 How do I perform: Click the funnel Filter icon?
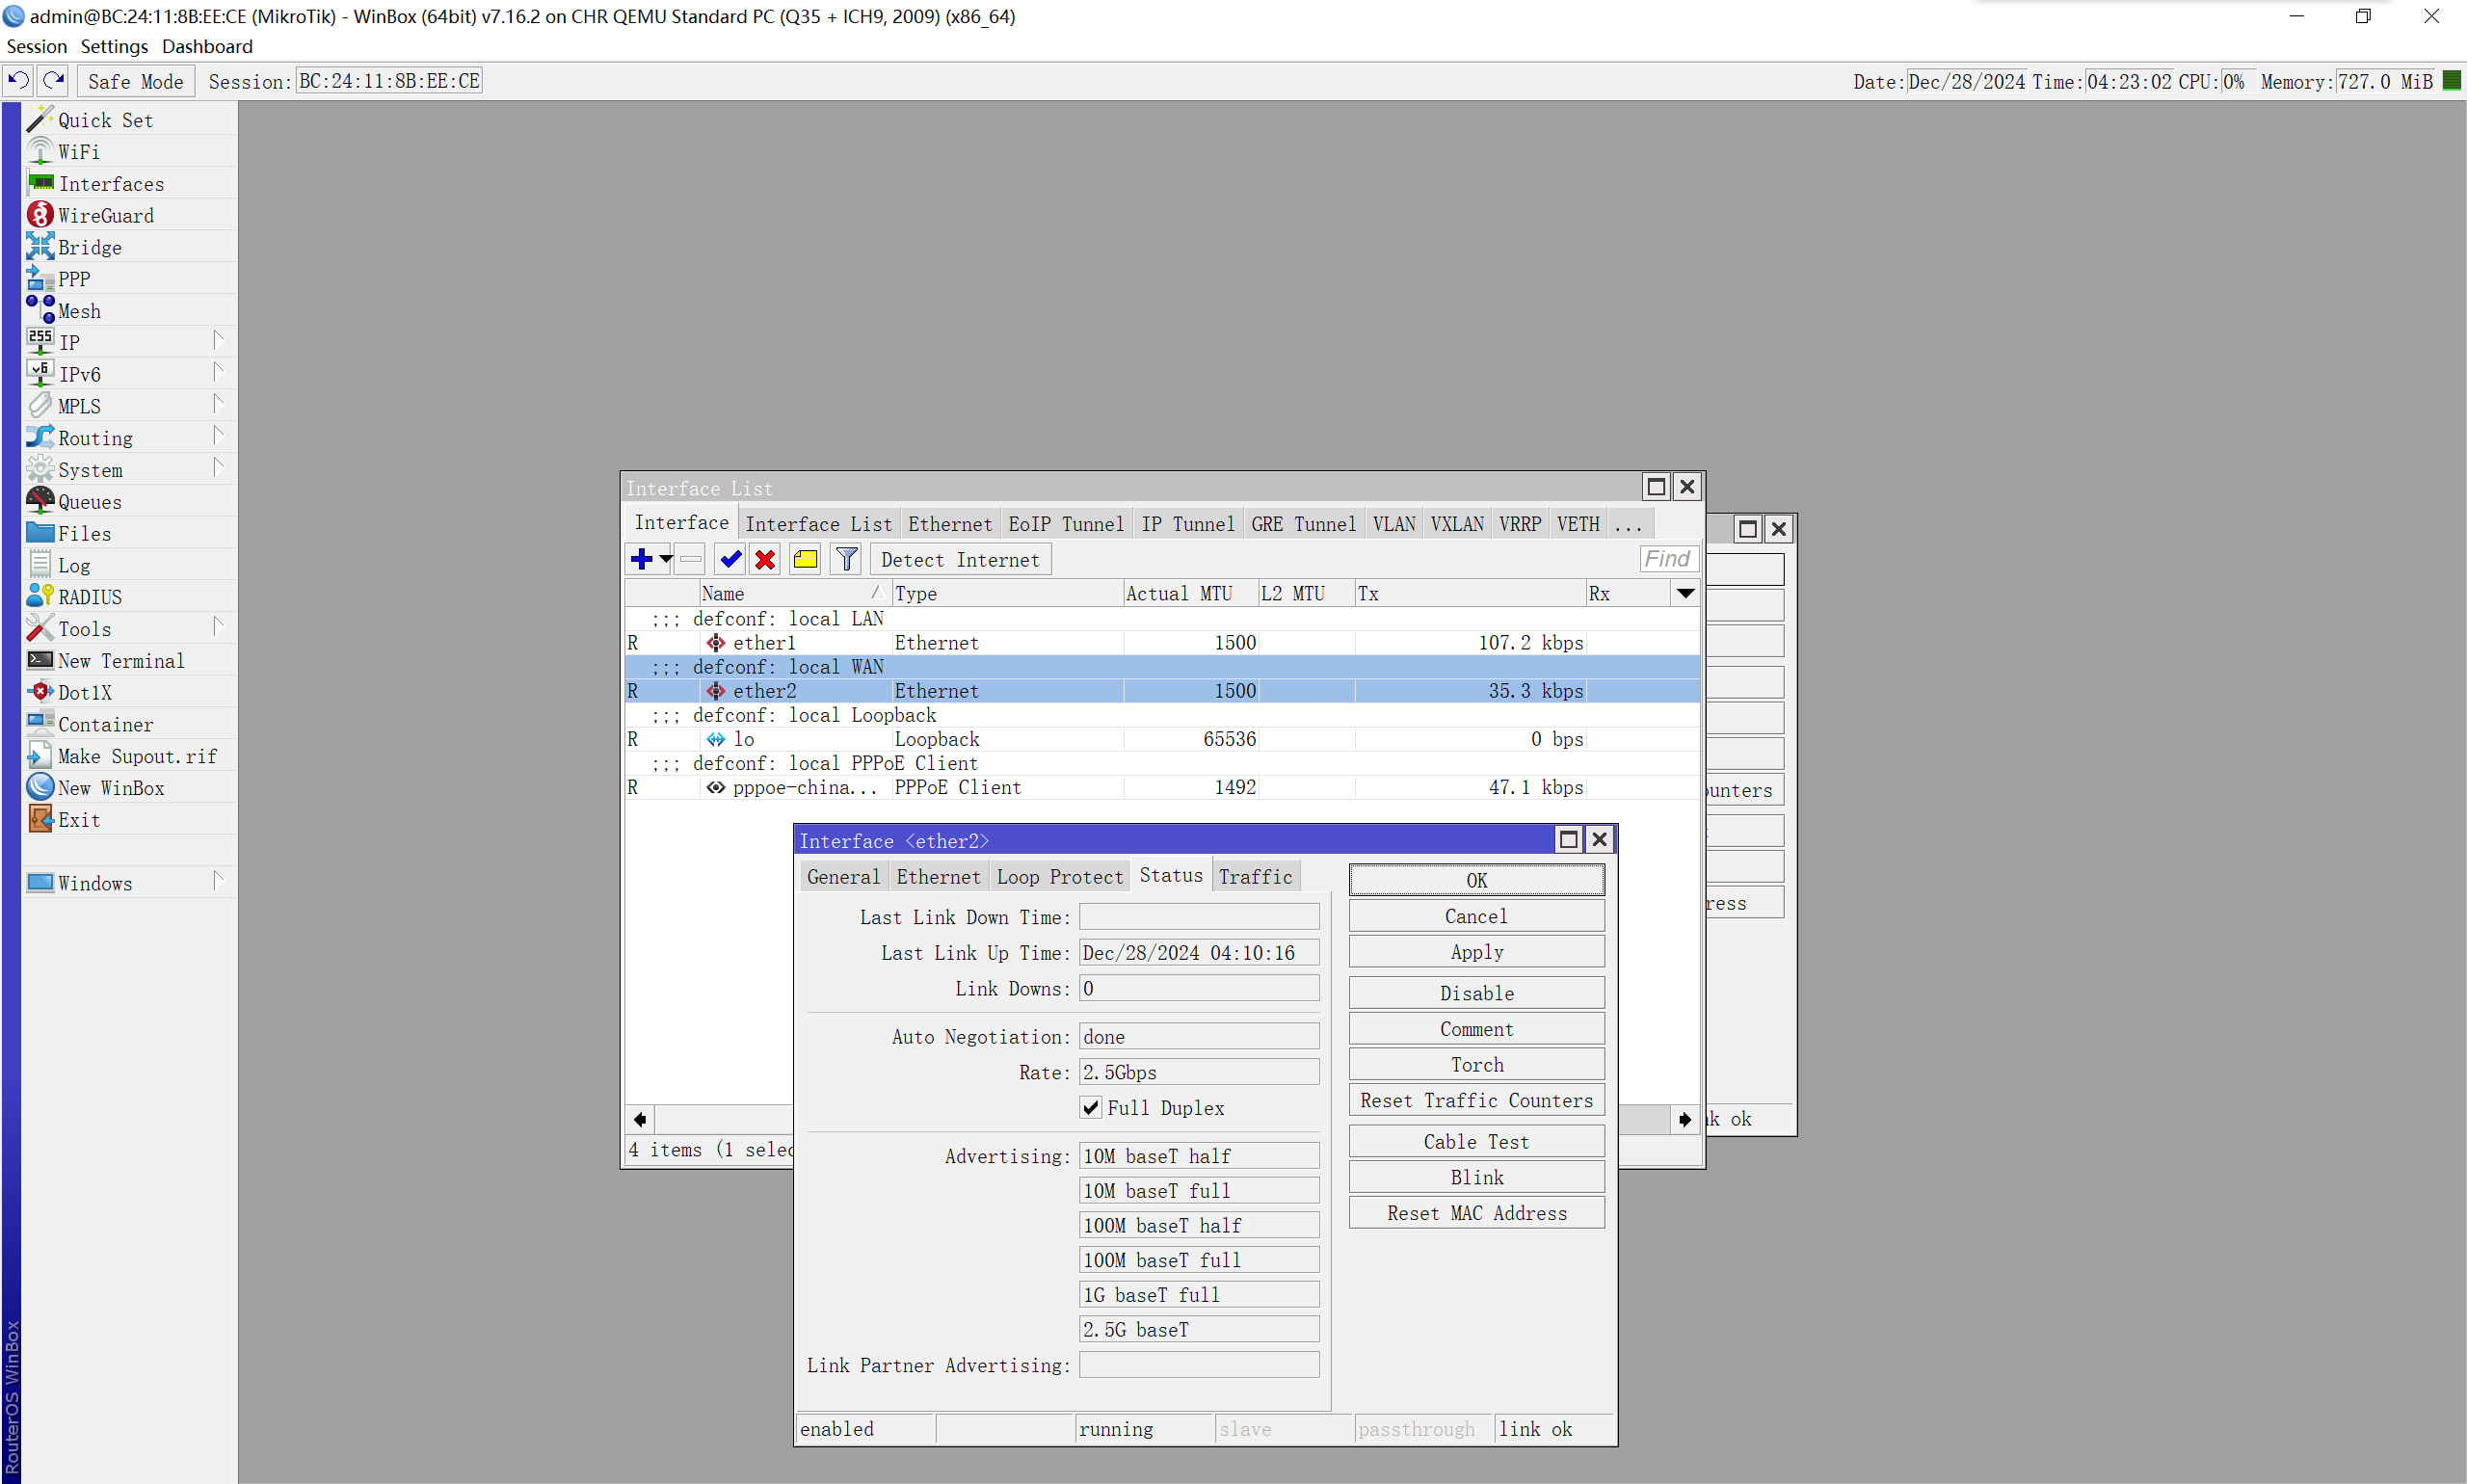pos(846,560)
